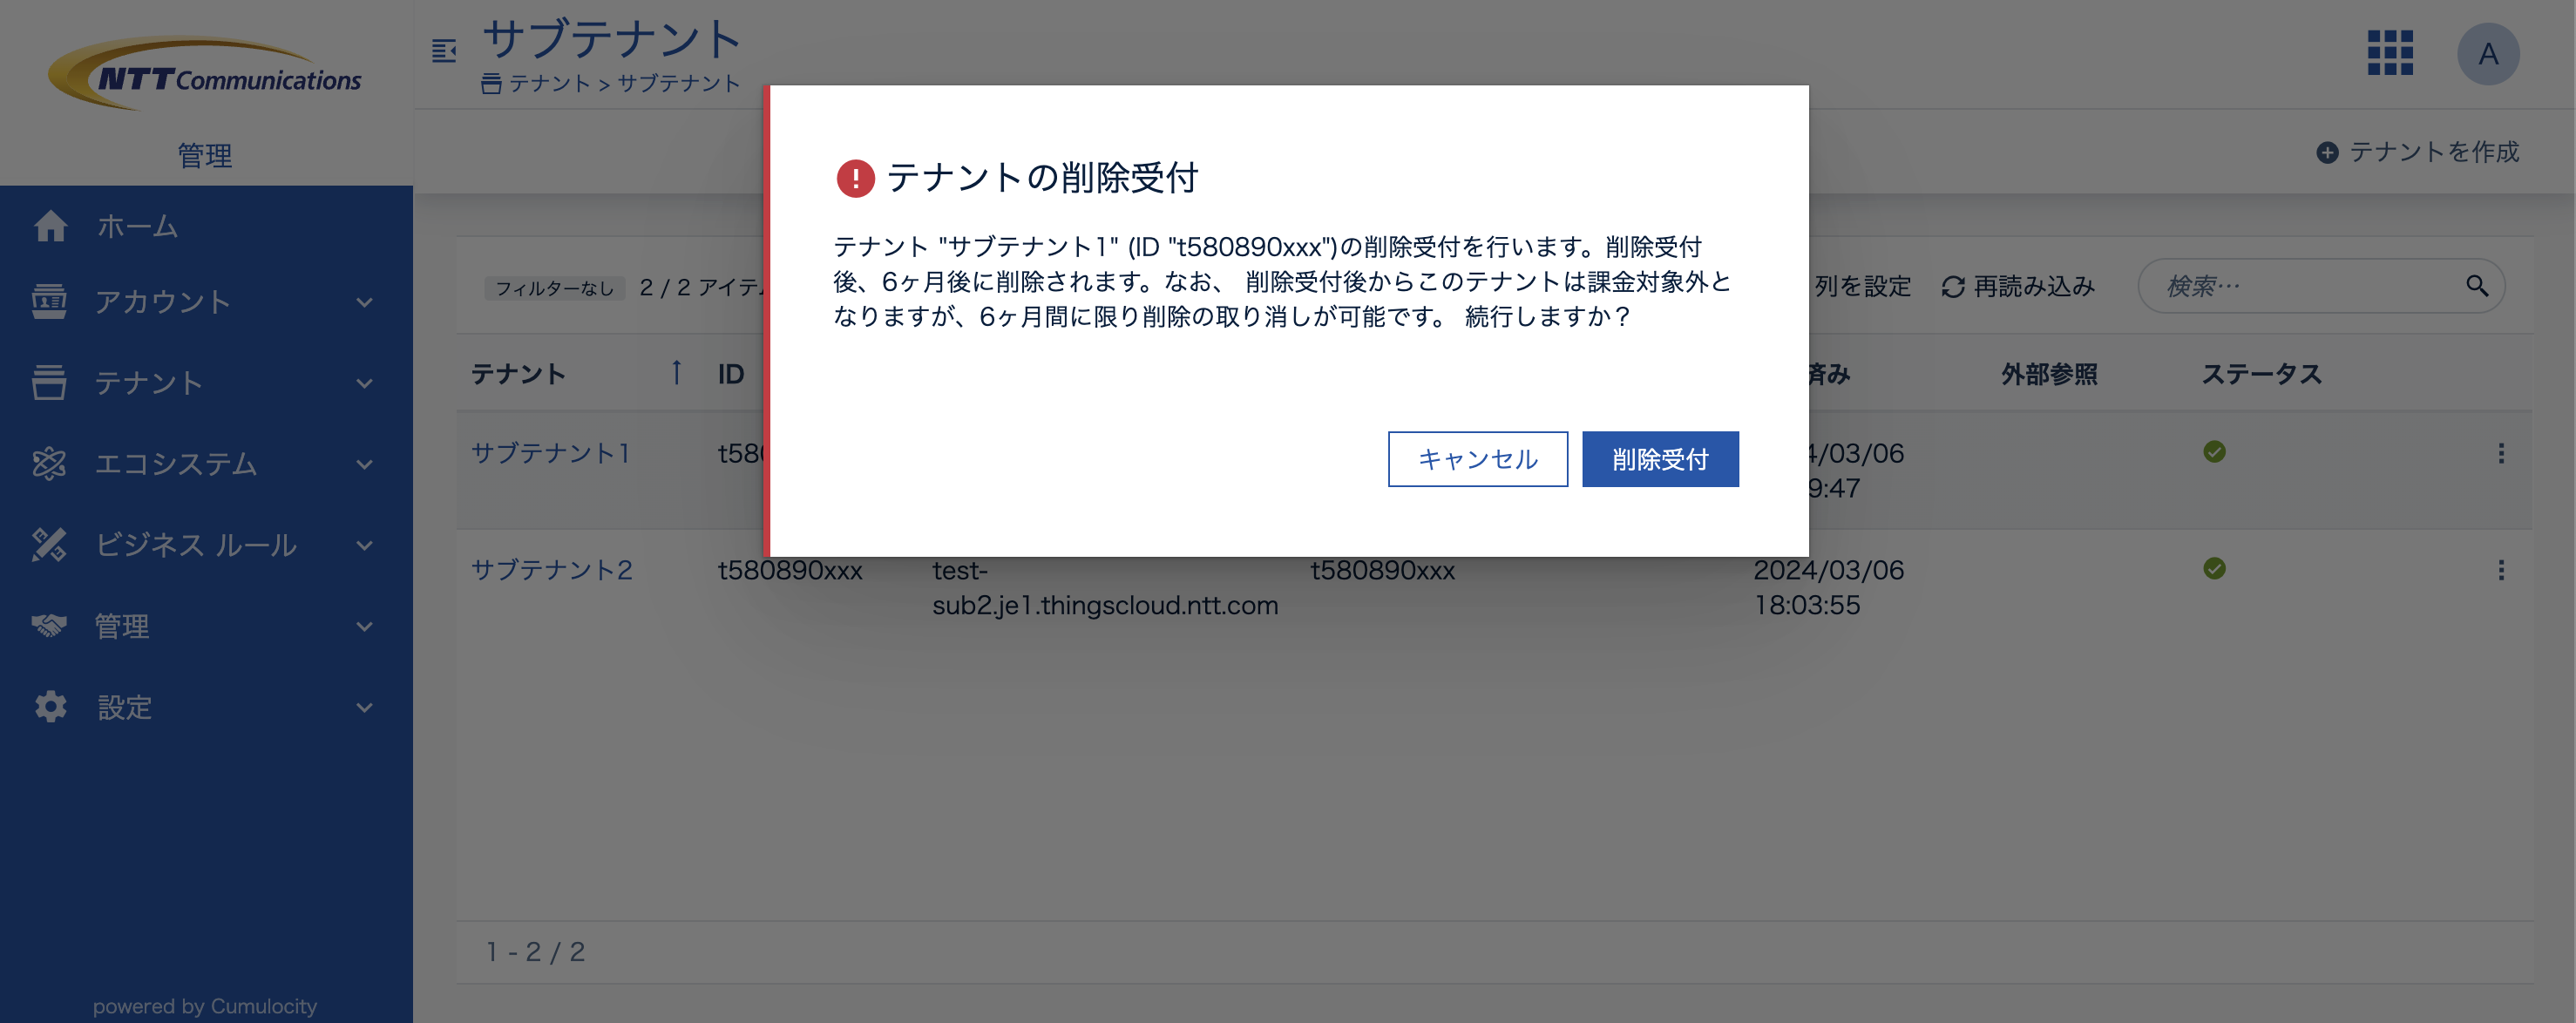The height and width of the screenshot is (1023, 2576).
Task: Click the NTT Communications logo
Action: tap(206, 74)
